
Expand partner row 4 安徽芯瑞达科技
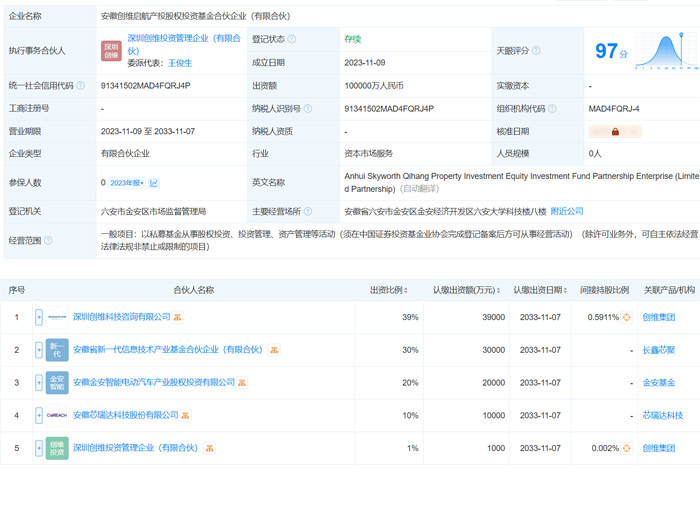(x=39, y=415)
